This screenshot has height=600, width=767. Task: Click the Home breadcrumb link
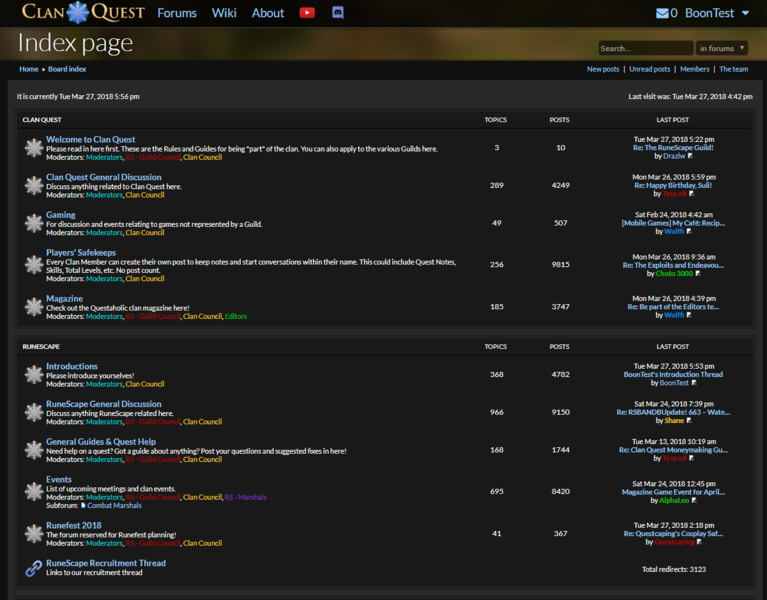28,69
